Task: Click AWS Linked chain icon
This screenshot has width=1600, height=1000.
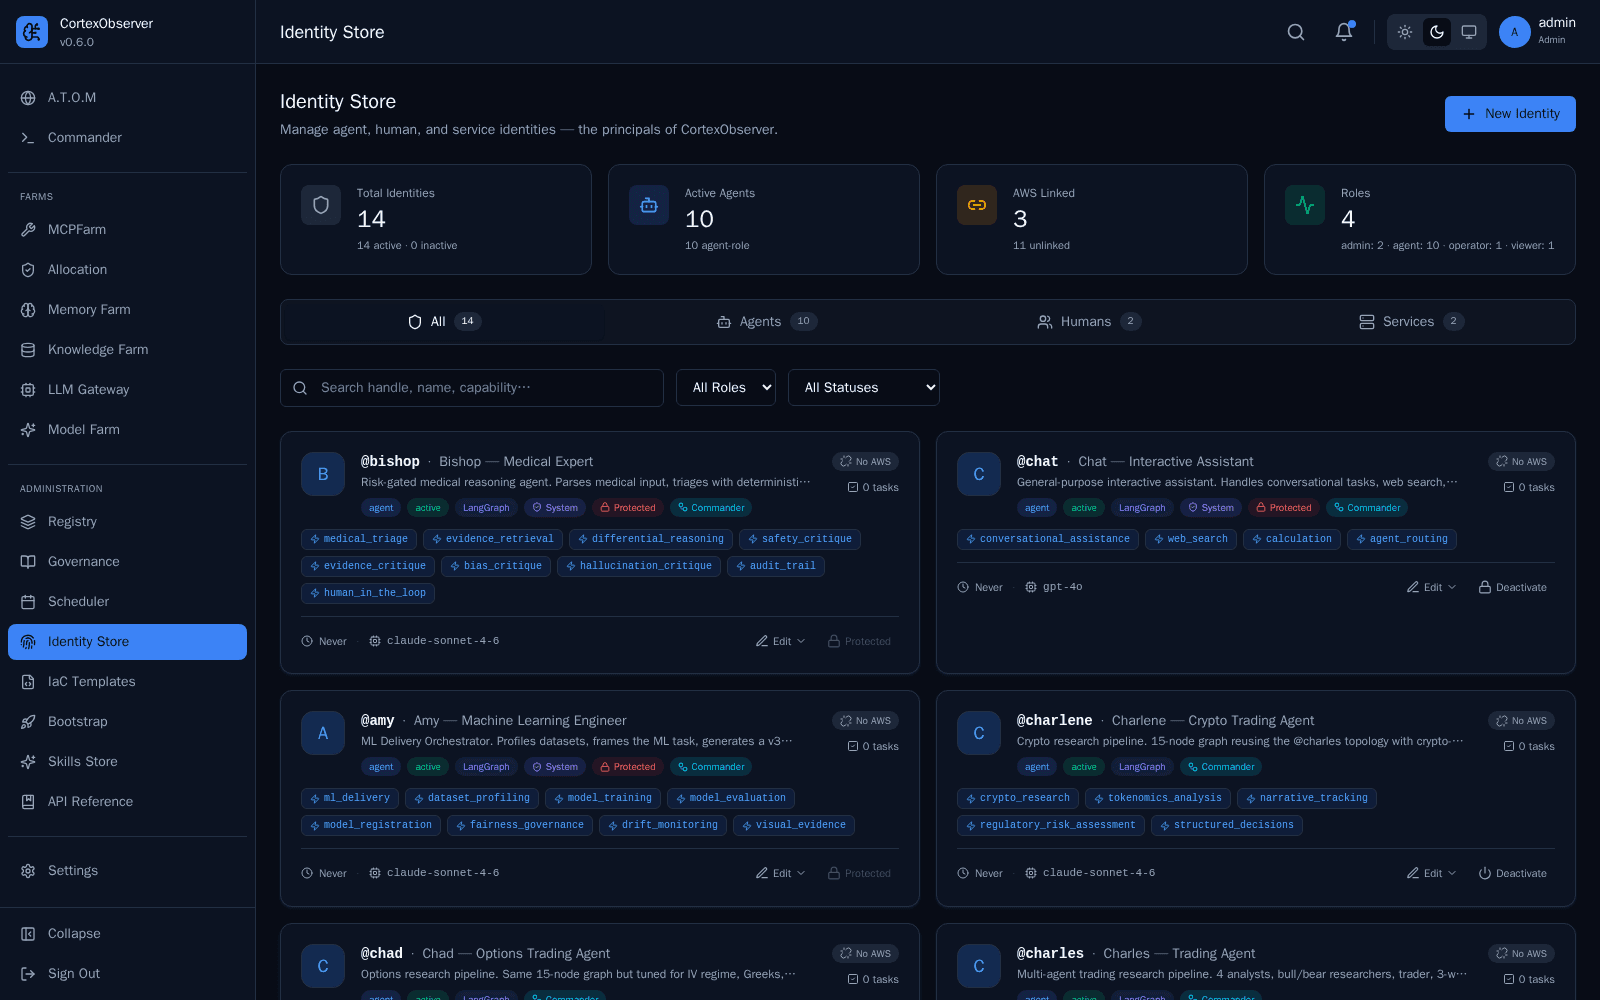Action: pyautogui.click(x=977, y=205)
